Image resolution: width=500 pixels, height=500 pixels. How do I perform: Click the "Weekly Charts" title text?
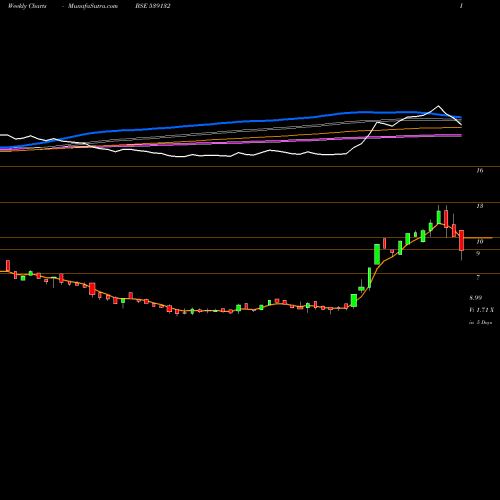coord(27,6)
